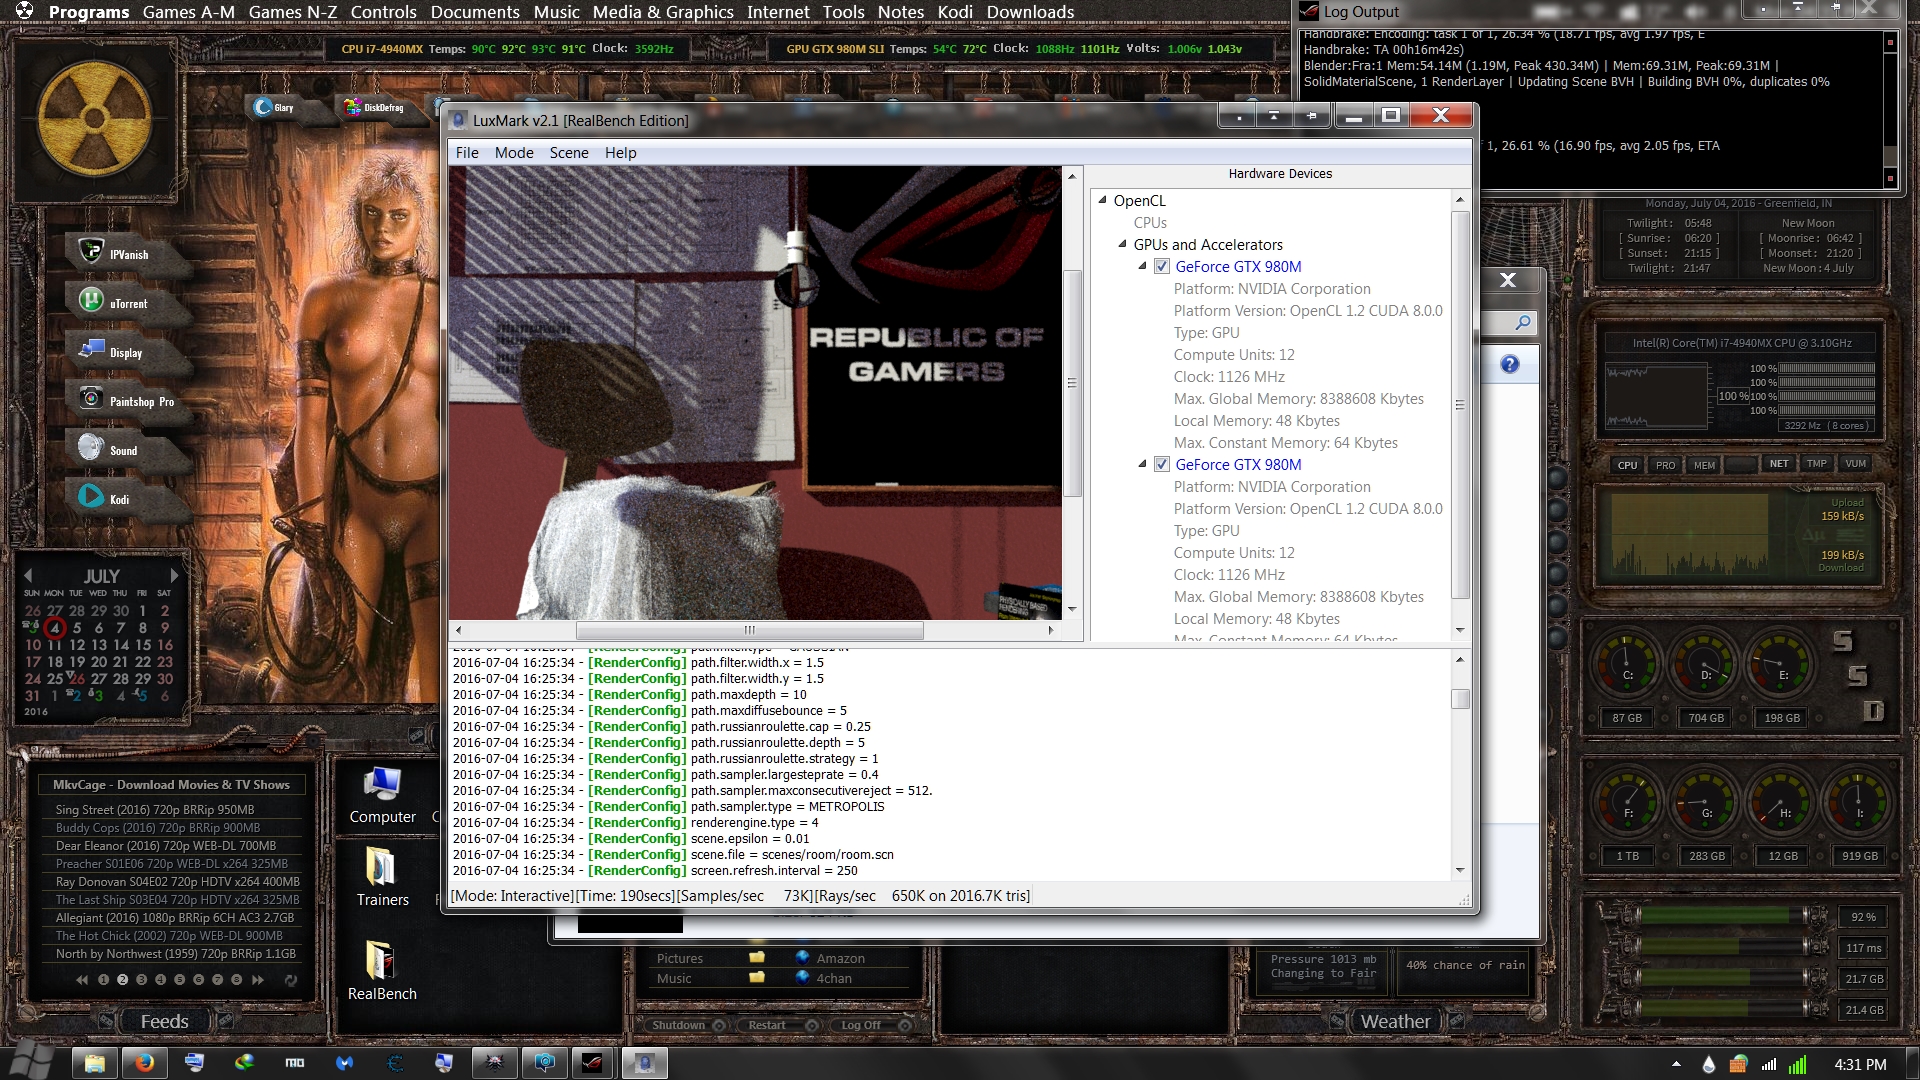The height and width of the screenshot is (1080, 1920).
Task: Open the Media & Graphics top menu
Action: pyautogui.click(x=663, y=12)
